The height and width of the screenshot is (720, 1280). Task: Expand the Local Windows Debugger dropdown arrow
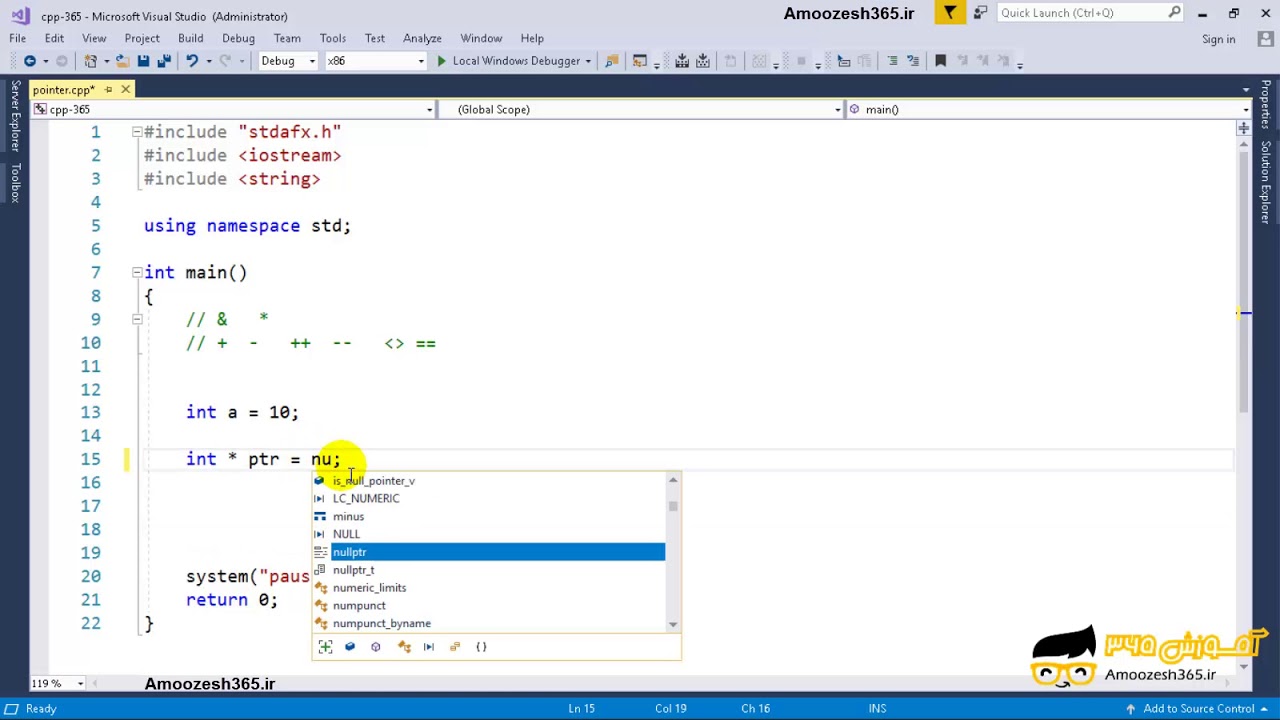[x=588, y=61]
